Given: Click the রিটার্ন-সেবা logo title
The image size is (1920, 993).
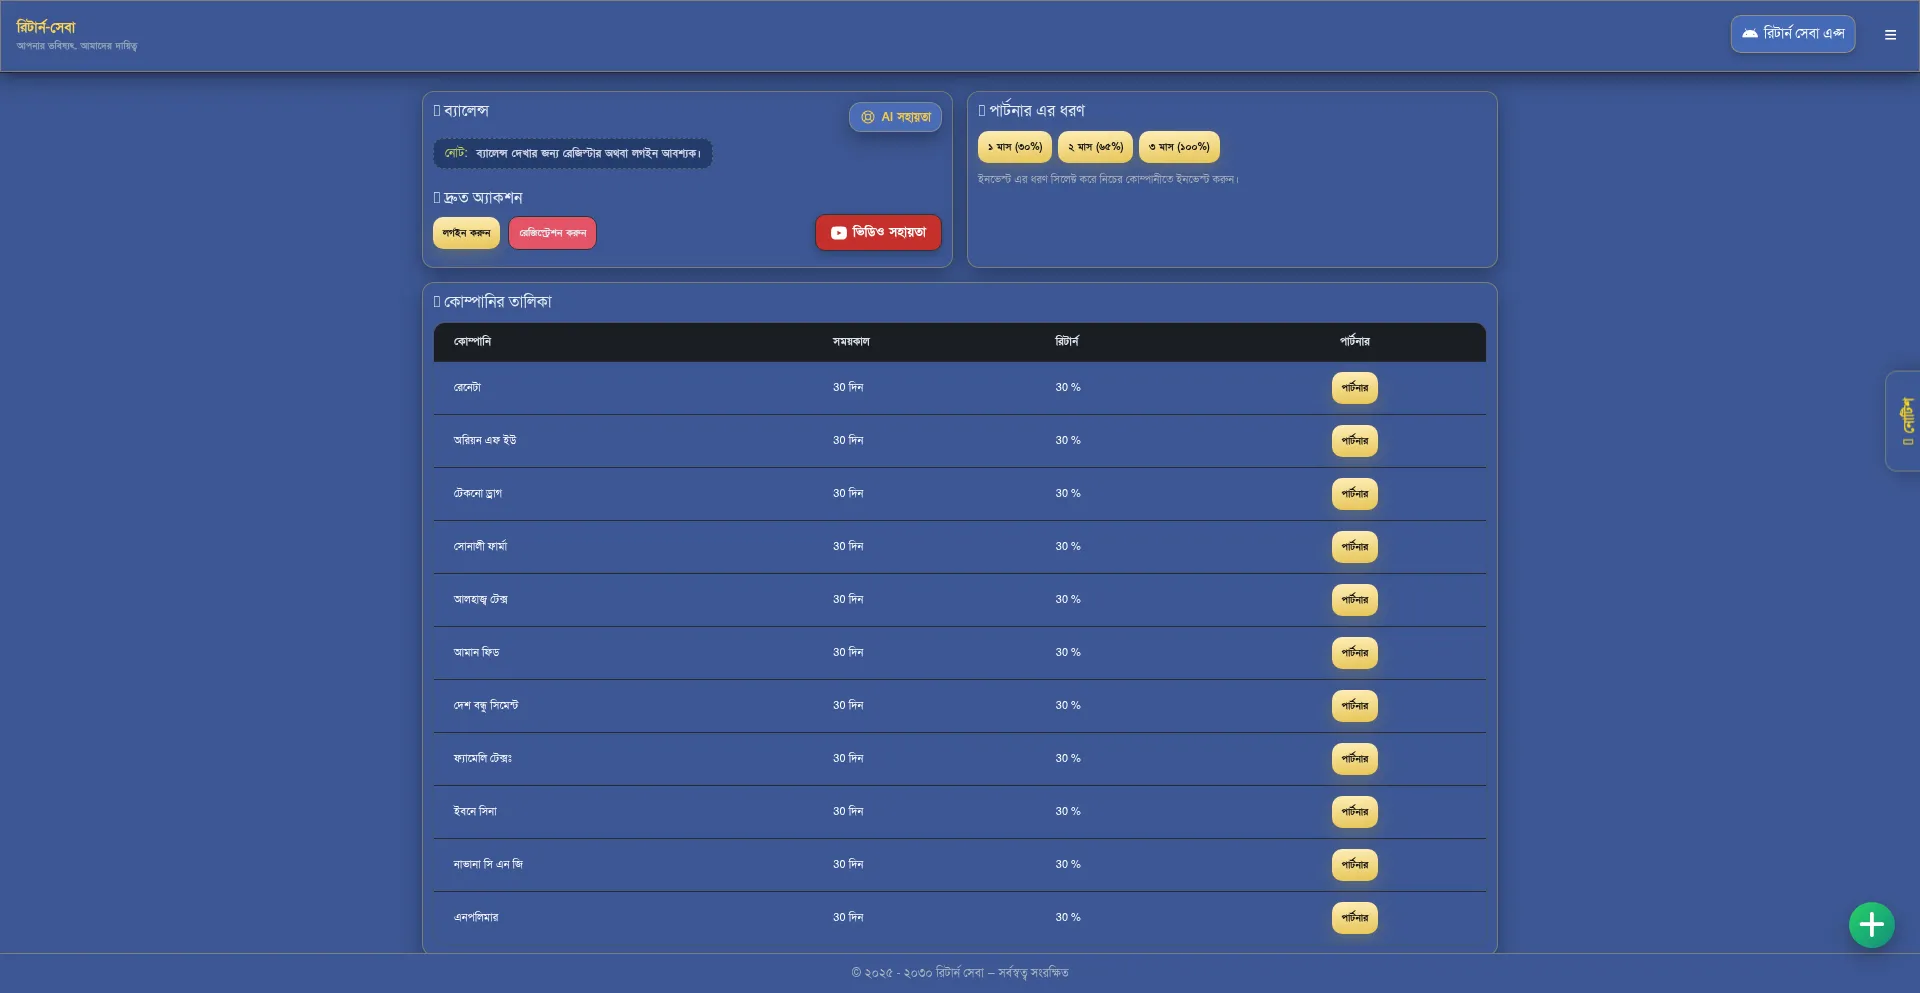Looking at the screenshot, I should [x=46, y=27].
